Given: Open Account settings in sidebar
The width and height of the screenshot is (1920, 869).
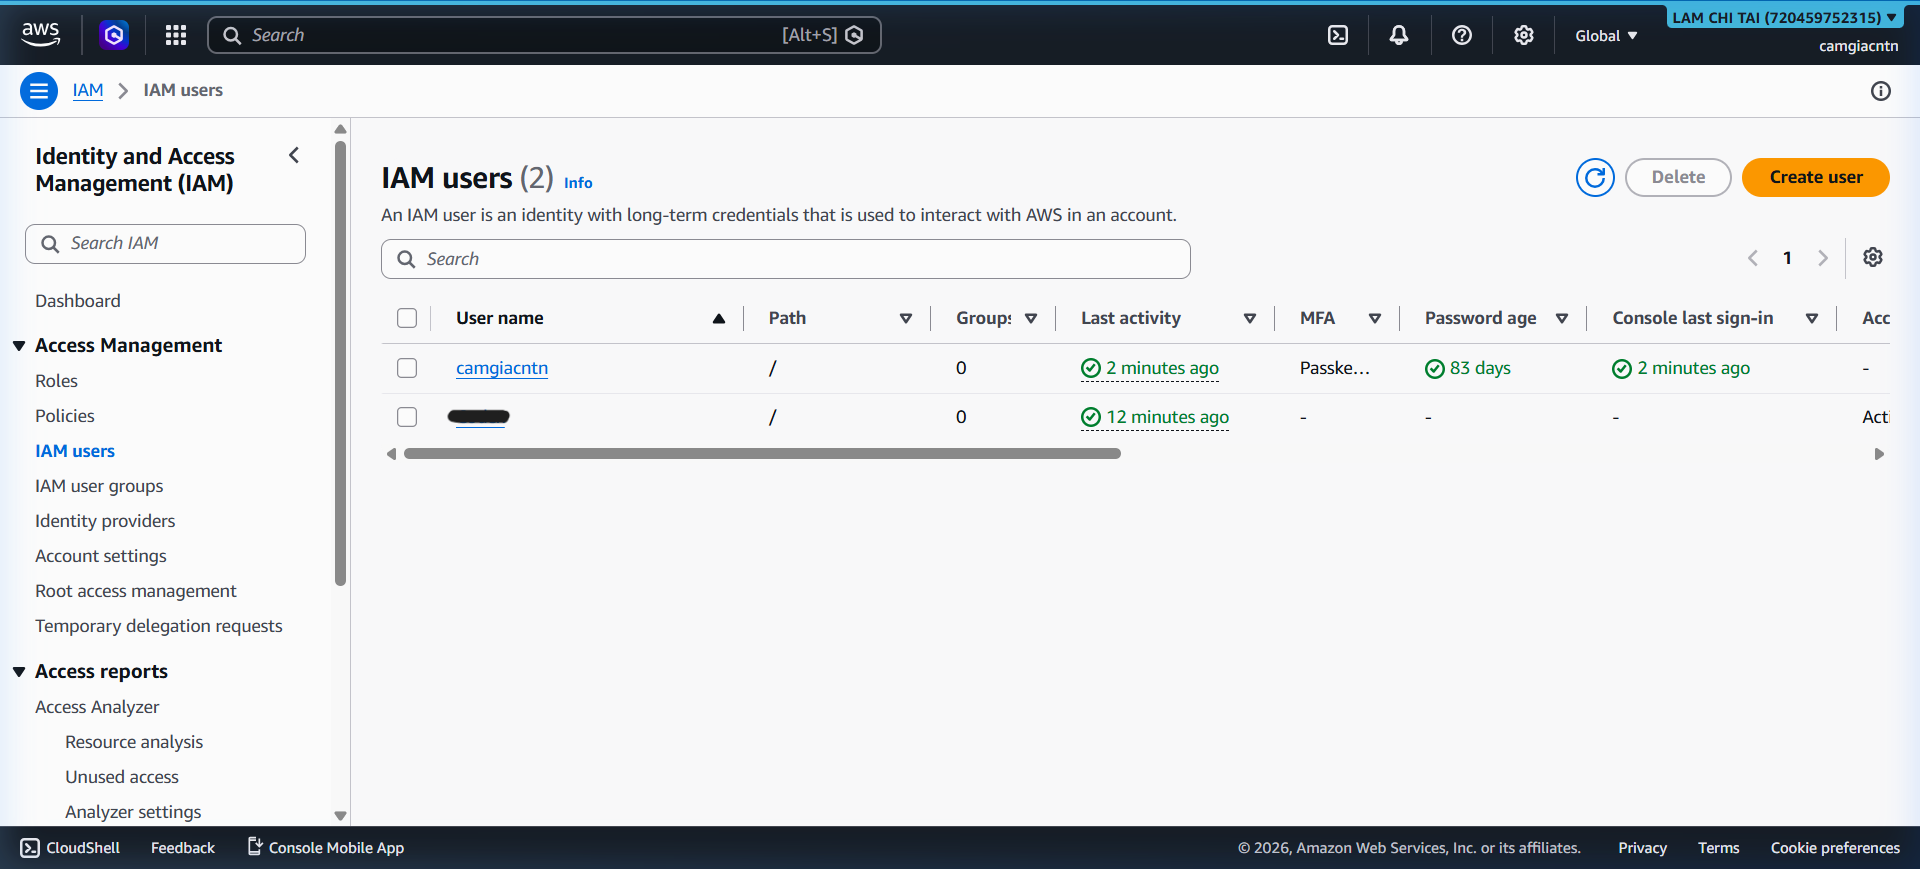Looking at the screenshot, I should [101, 556].
